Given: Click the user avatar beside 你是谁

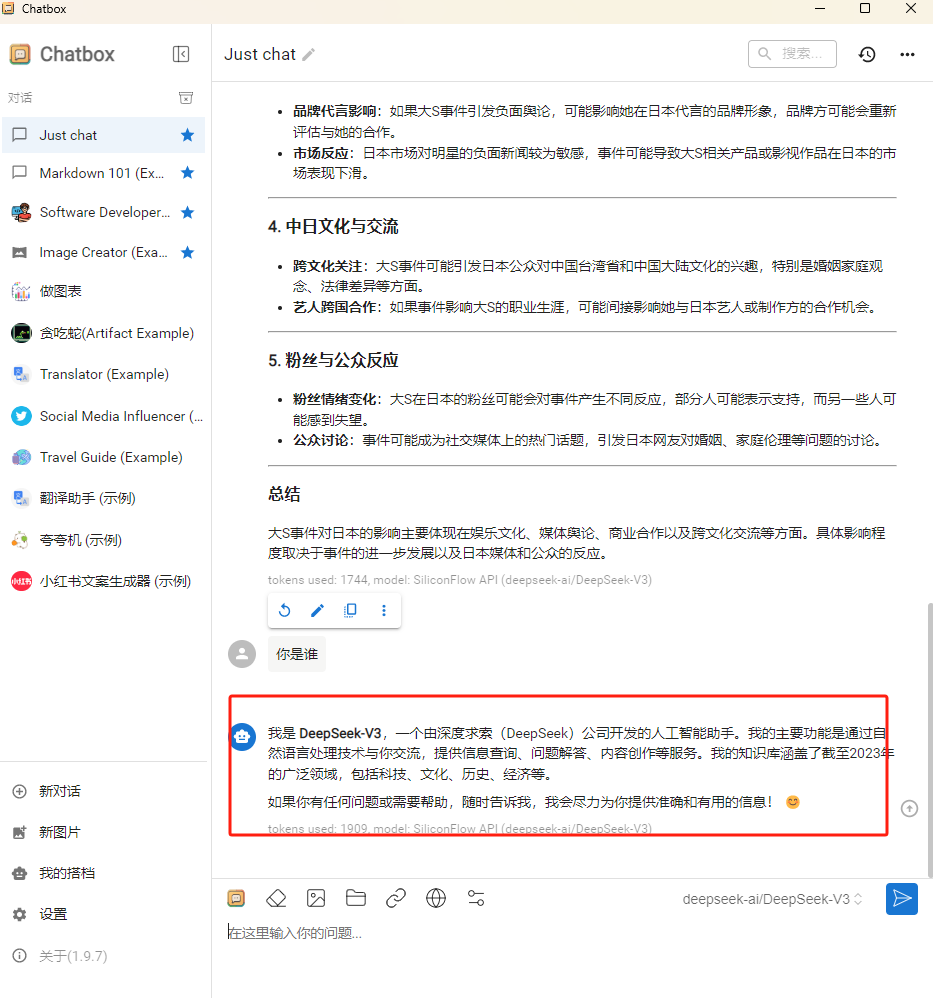Looking at the screenshot, I should pyautogui.click(x=242, y=654).
